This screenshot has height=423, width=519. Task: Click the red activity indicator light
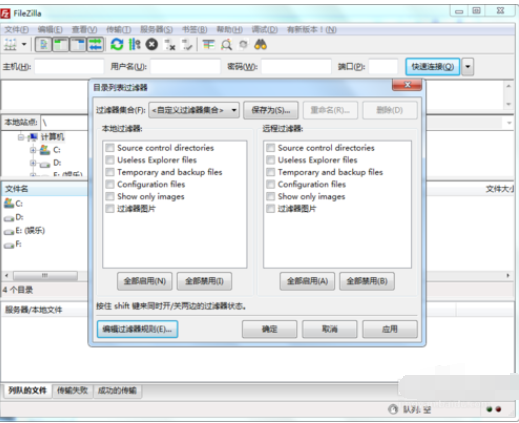coord(498,409)
